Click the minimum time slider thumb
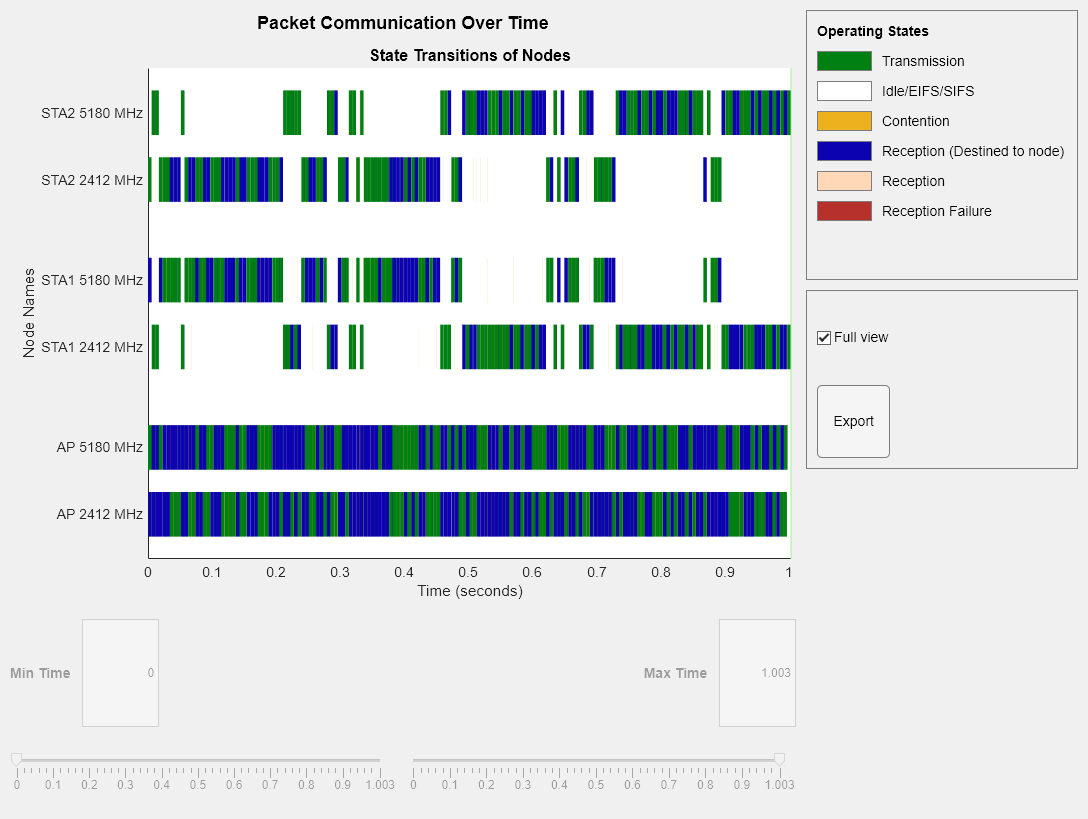1088x819 pixels. coord(16,760)
